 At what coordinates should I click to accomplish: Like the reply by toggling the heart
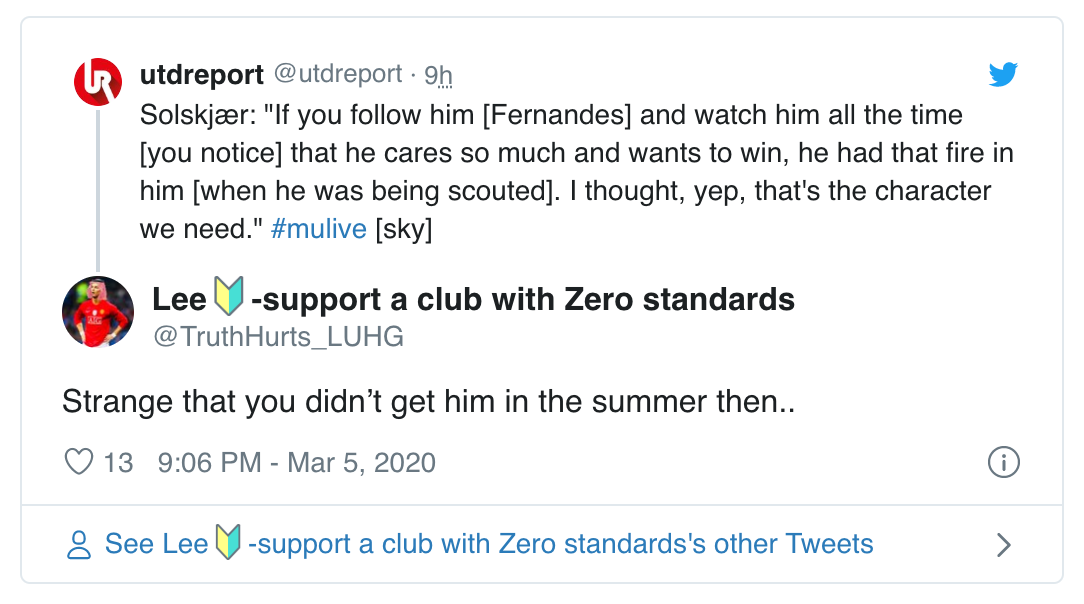pos(80,462)
